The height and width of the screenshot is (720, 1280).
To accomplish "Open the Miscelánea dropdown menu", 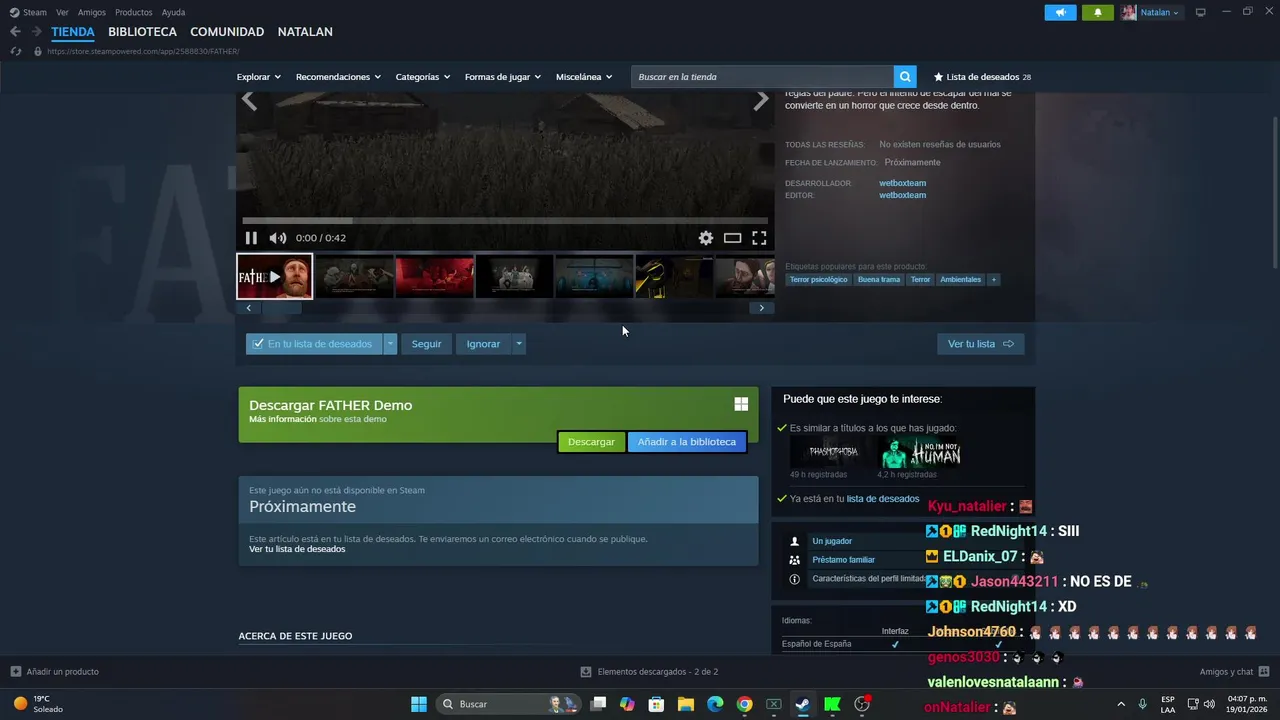I will click(x=584, y=77).
